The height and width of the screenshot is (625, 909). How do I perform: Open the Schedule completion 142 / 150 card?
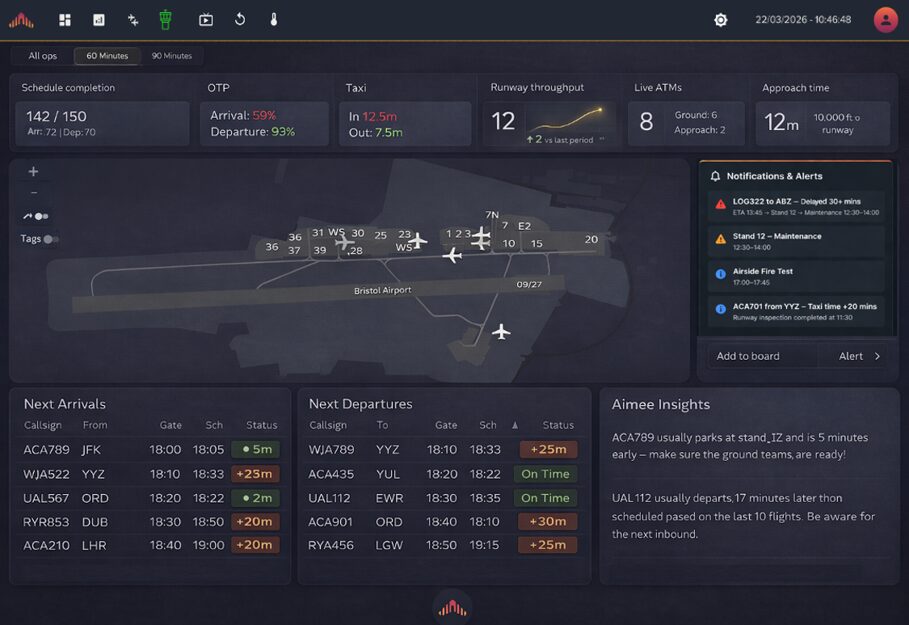click(102, 123)
